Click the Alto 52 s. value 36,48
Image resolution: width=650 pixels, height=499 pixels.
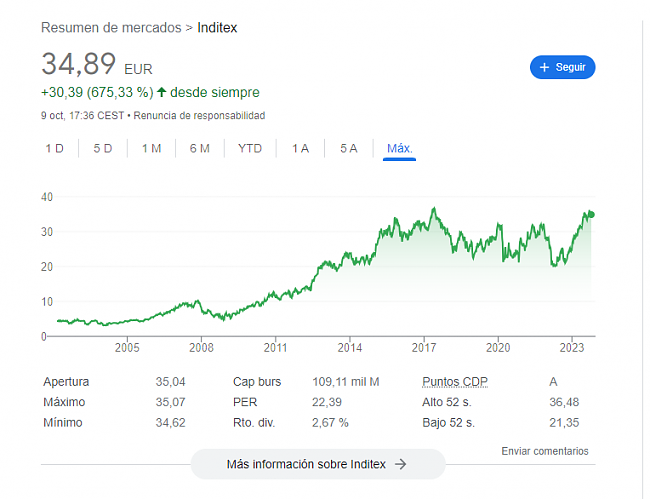click(564, 402)
